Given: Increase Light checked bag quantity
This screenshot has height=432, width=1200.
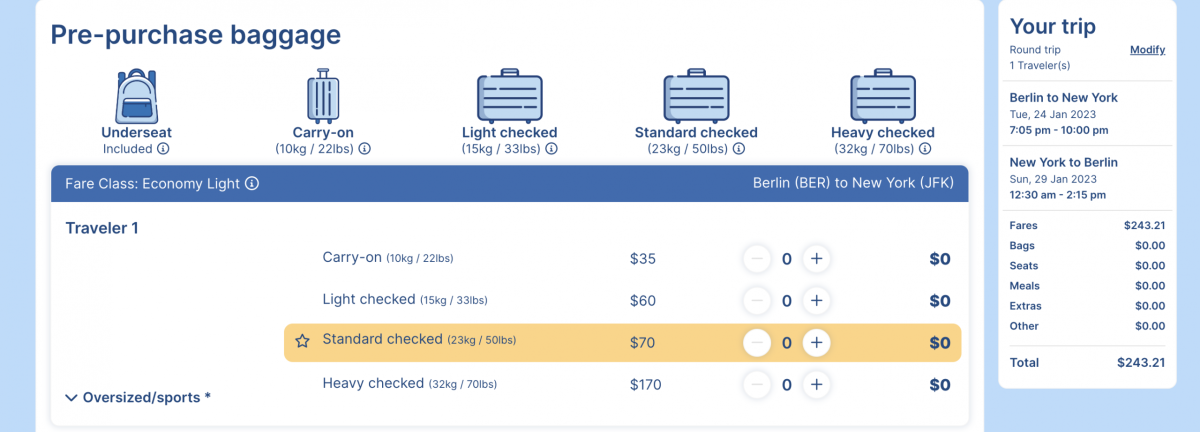Looking at the screenshot, I should pos(816,300).
